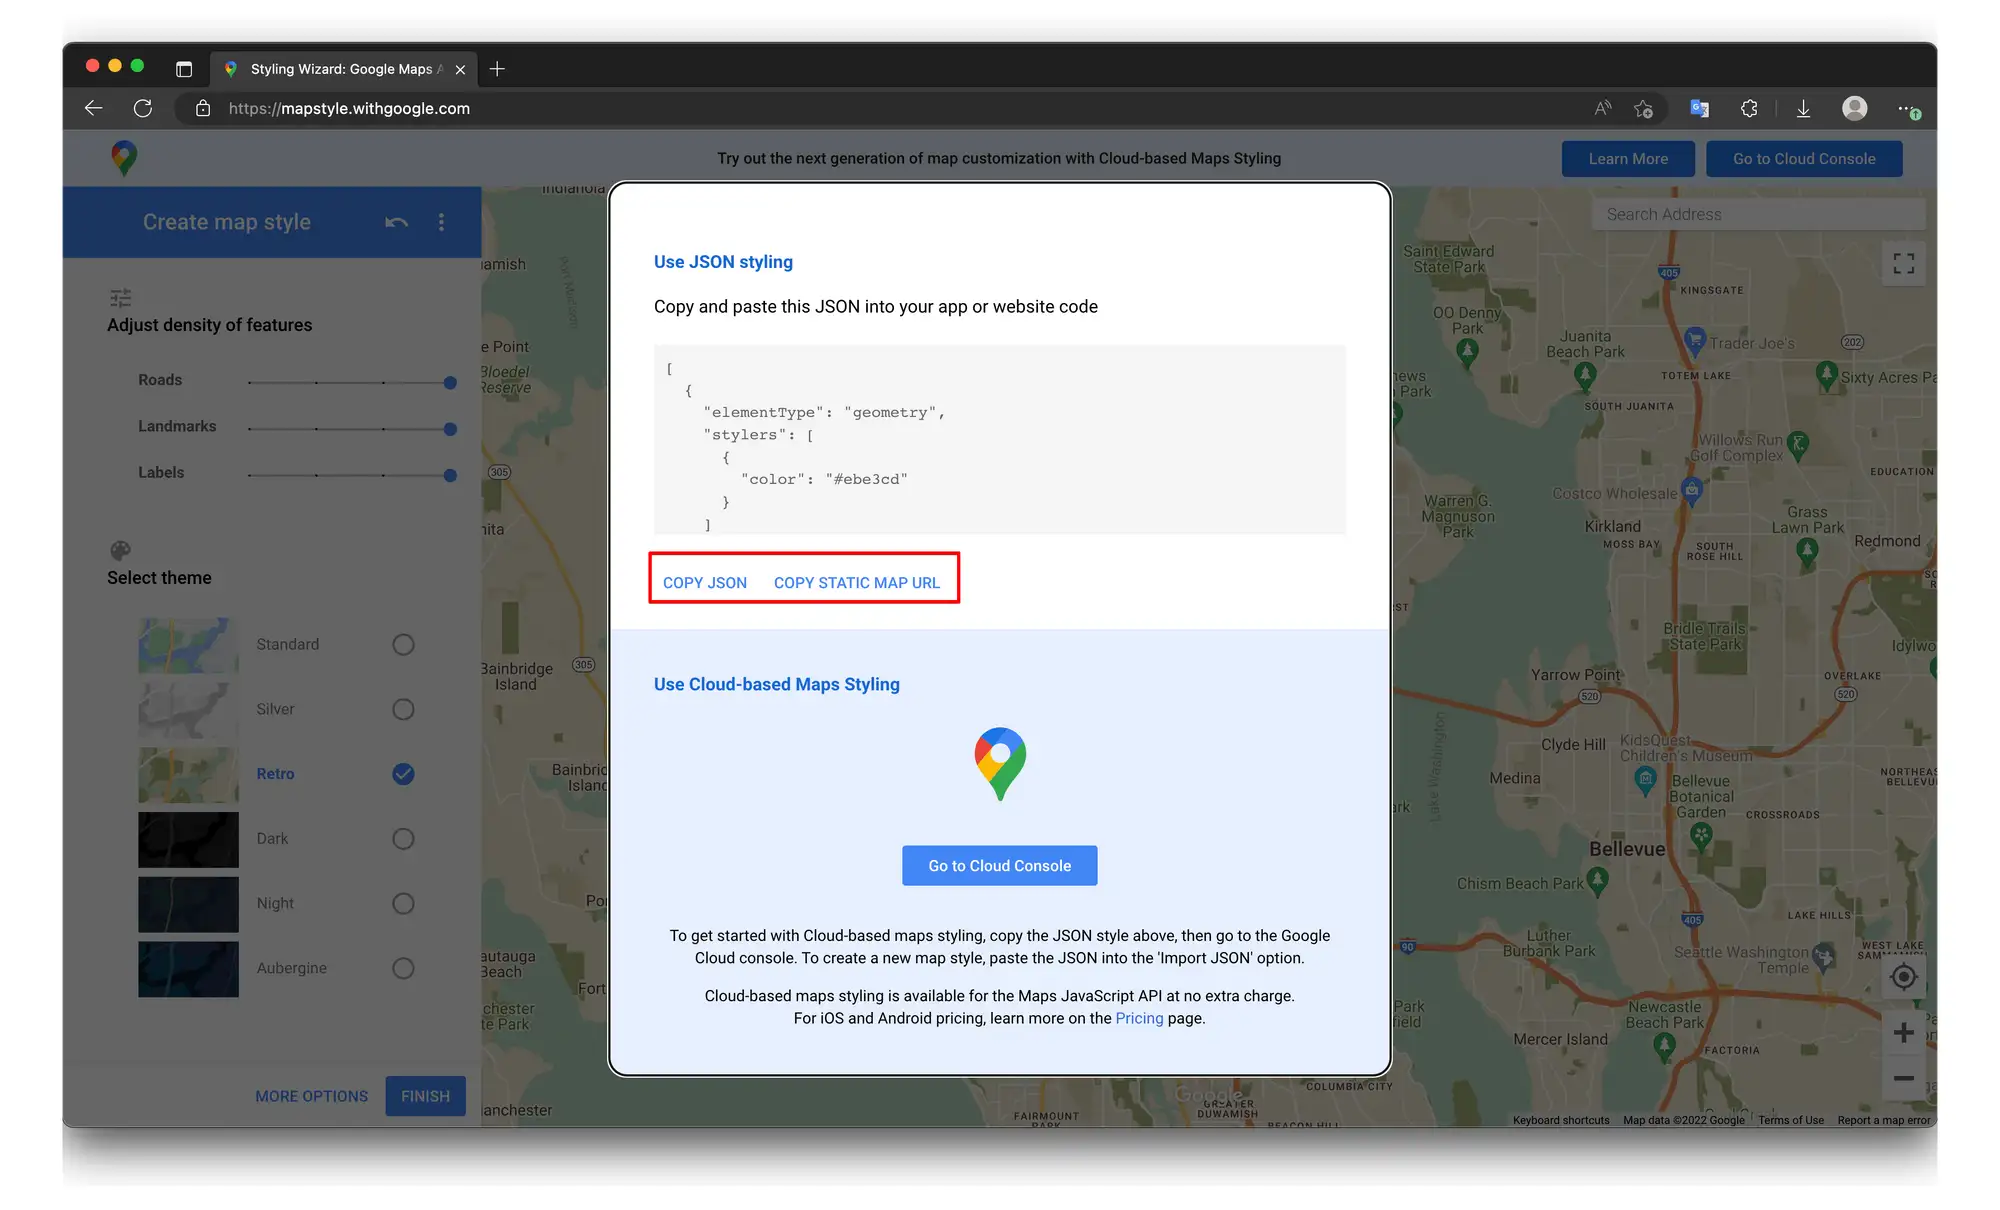Open the Terms of Use link
The height and width of the screenshot is (1210, 2000).
(1791, 1120)
